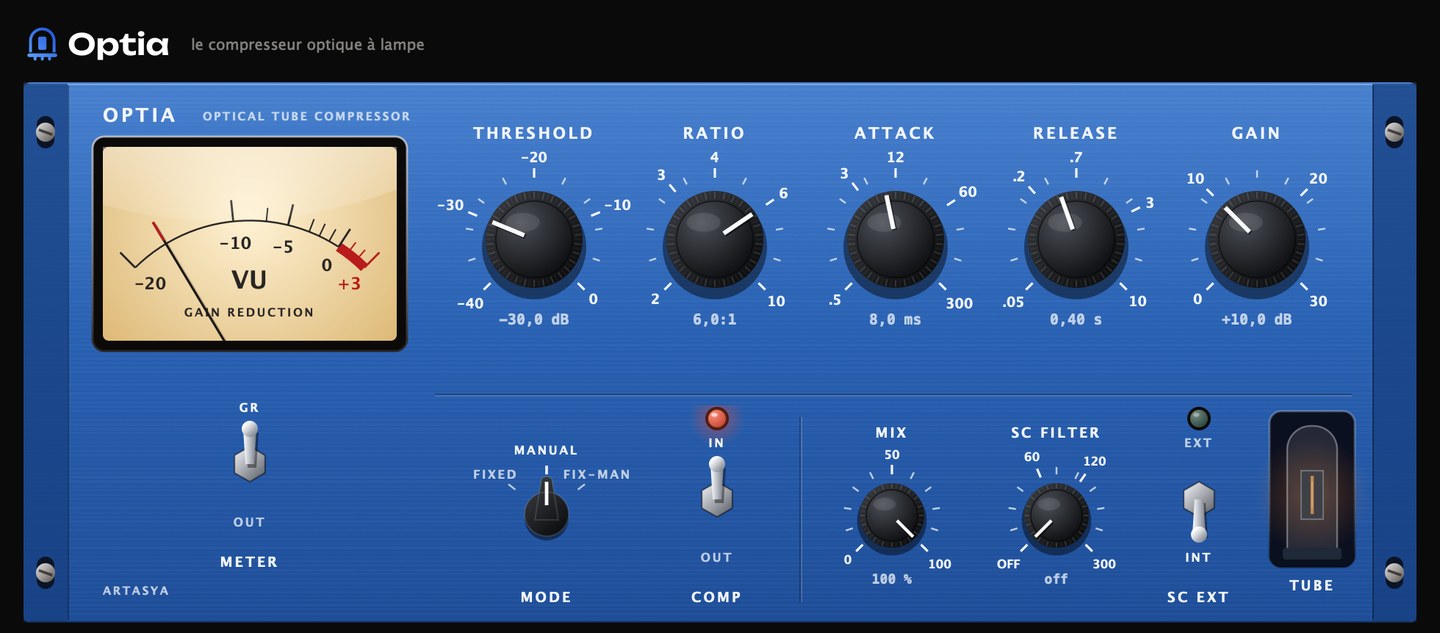Screen dimensions: 1440x633
Task: Select the Release knob
Action: click(1076, 241)
